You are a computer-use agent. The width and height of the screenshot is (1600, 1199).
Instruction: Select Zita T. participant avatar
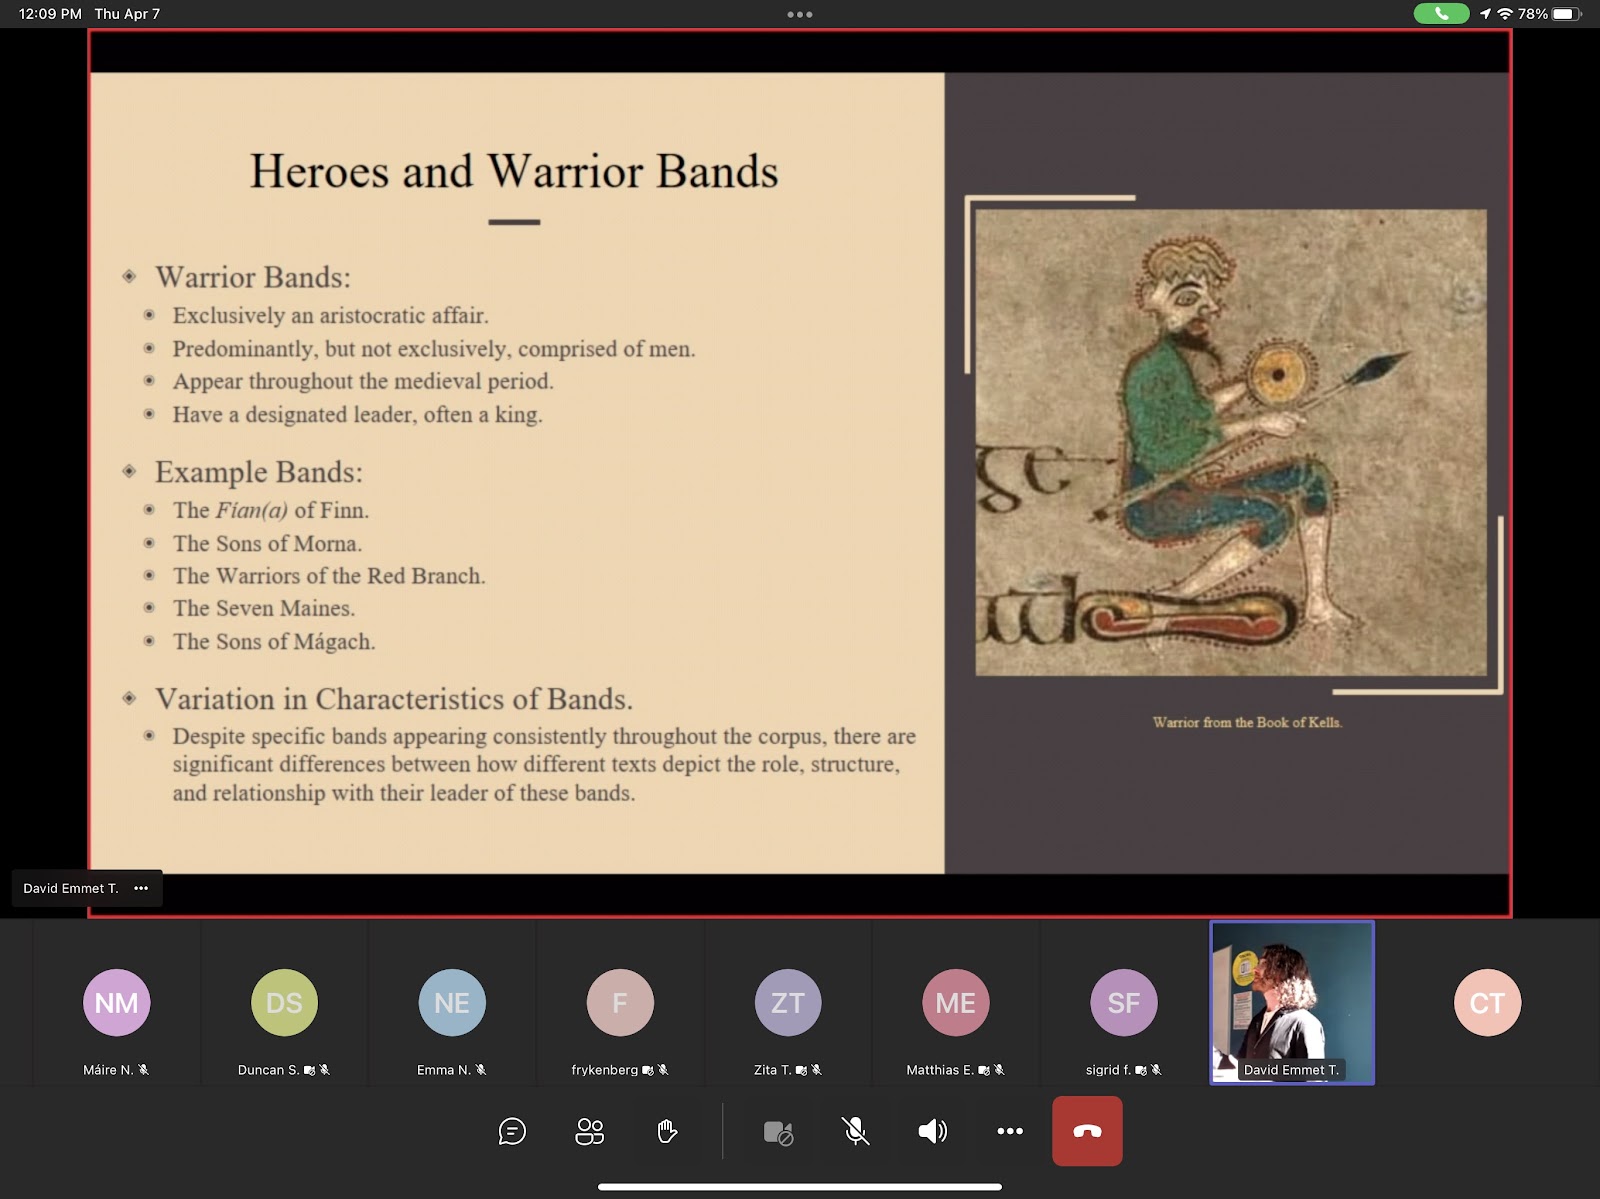point(788,1002)
